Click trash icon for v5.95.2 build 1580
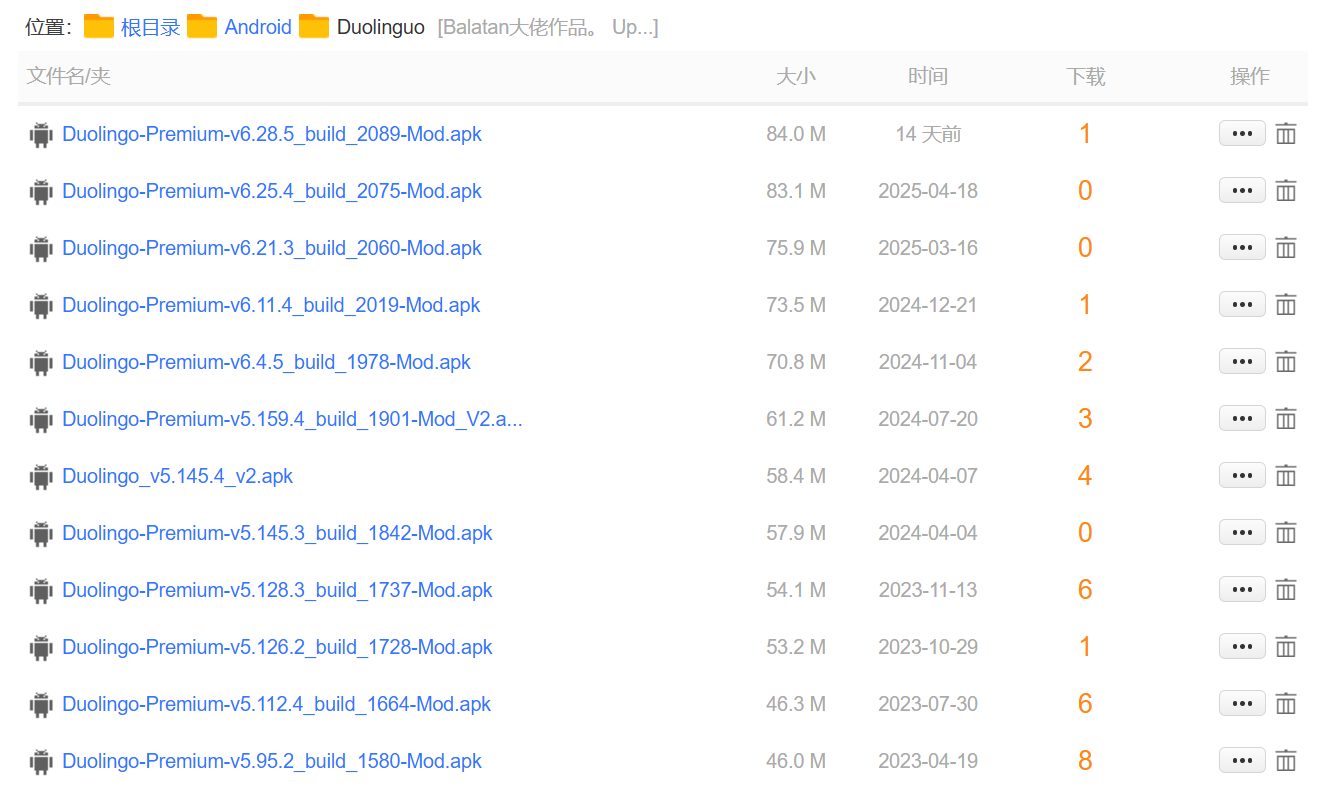1344x786 pixels. click(1286, 760)
